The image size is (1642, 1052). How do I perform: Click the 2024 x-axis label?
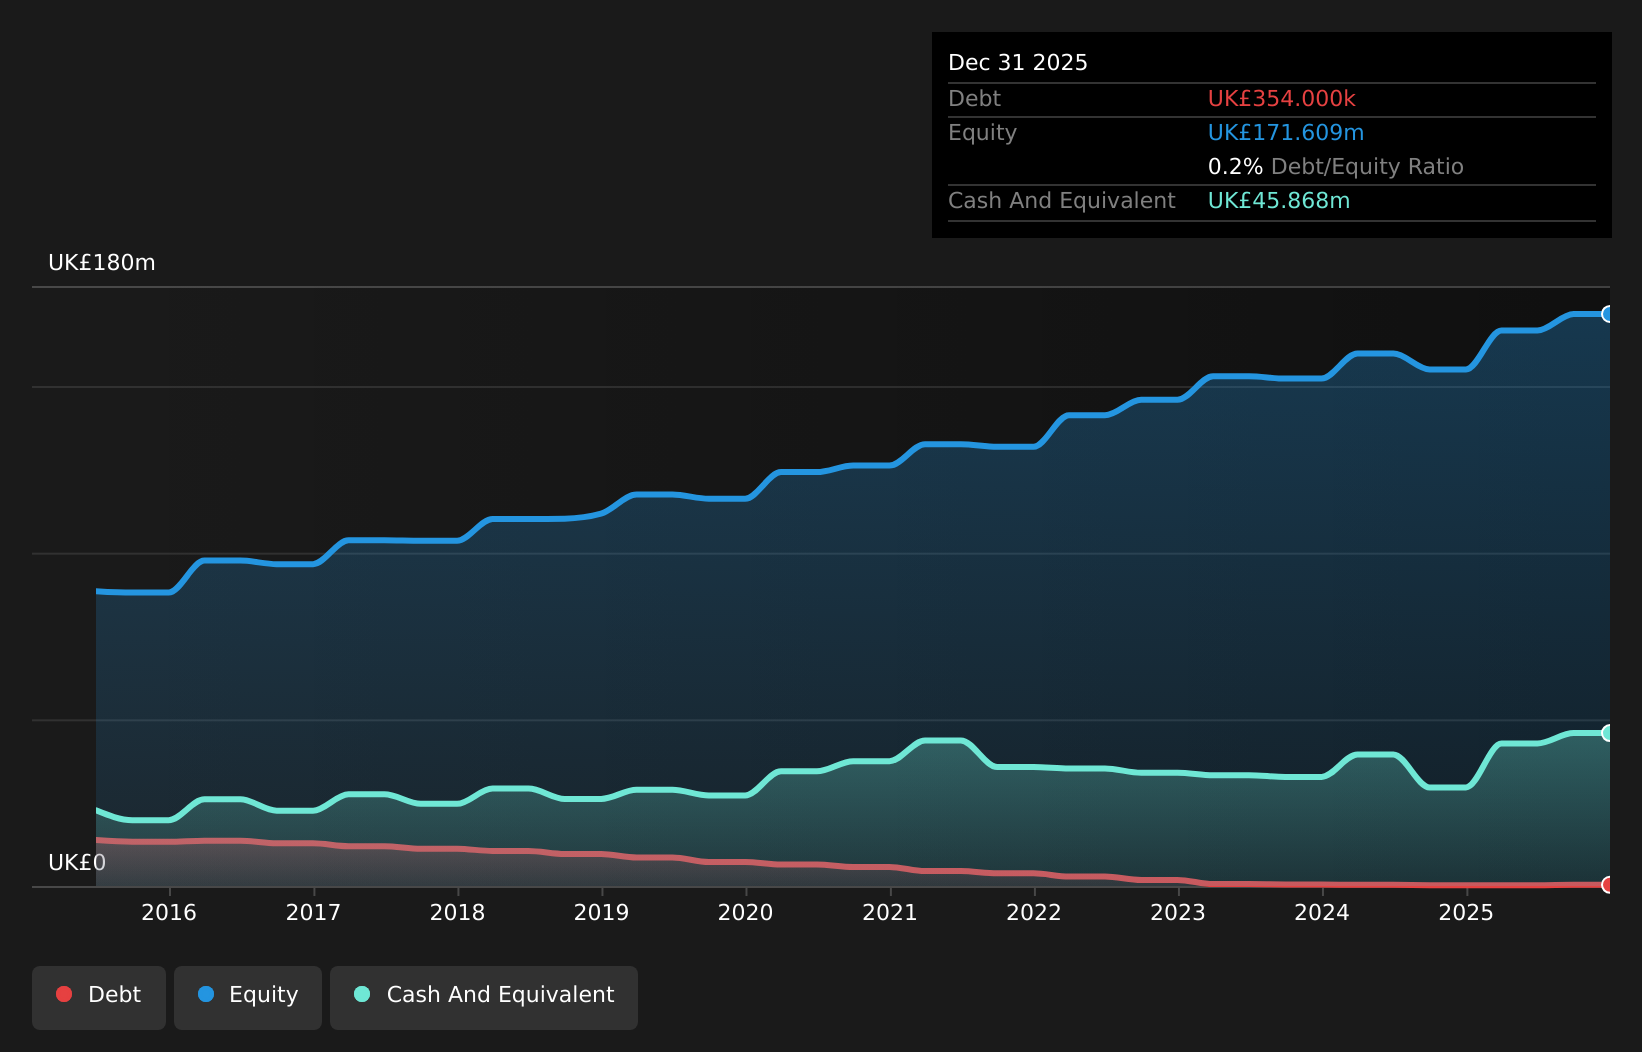tap(1322, 912)
